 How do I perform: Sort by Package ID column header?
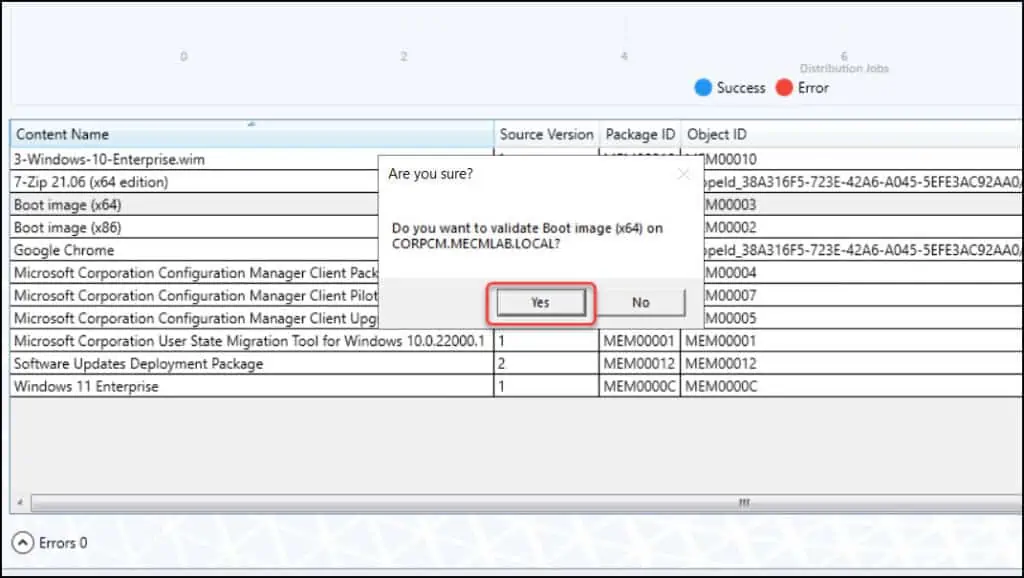[x=640, y=134]
